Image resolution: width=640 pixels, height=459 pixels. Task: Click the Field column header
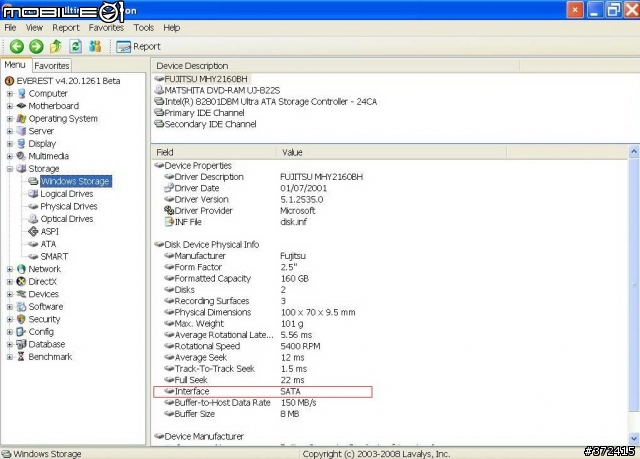[214, 152]
